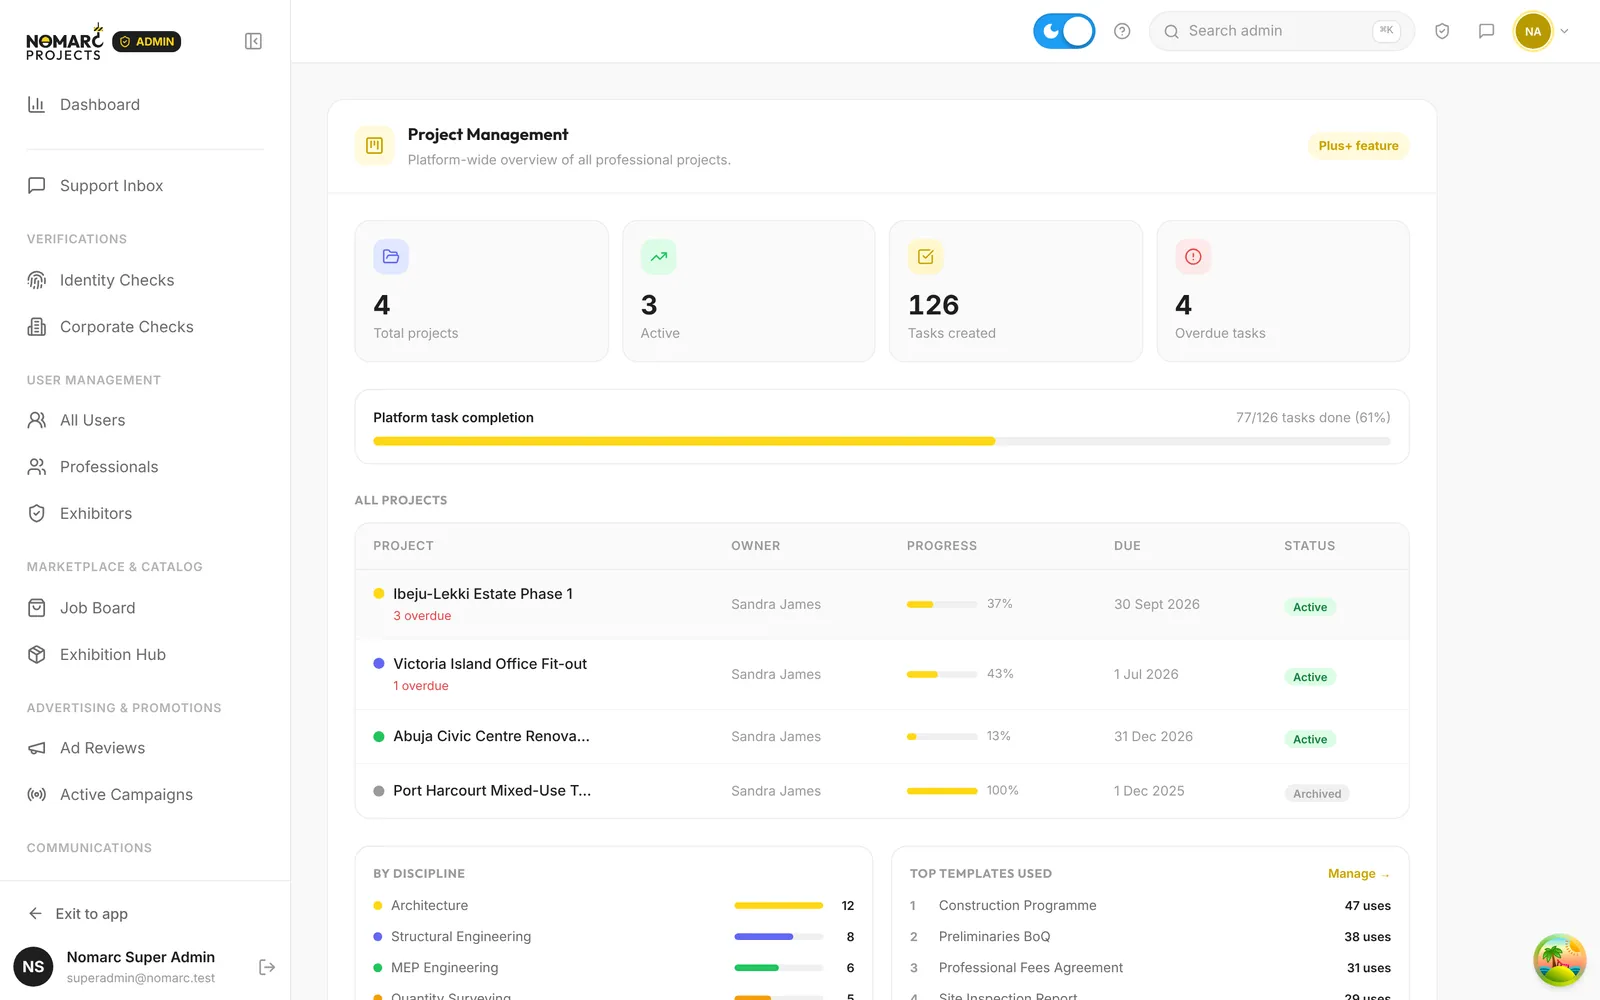This screenshot has width=1600, height=1000.
Task: Click the Total projects folder icon
Action: pyautogui.click(x=391, y=257)
